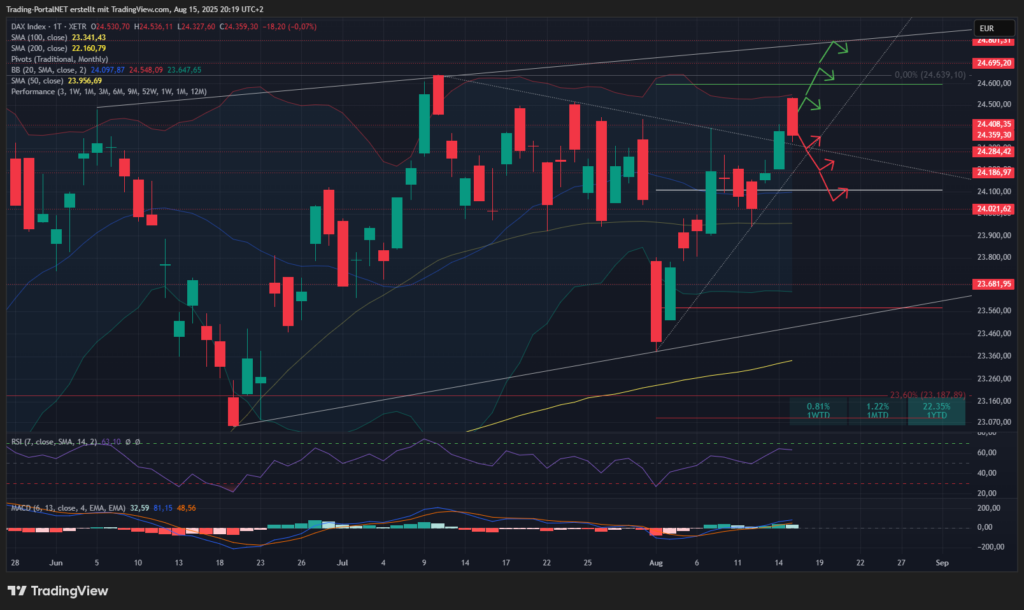
Task: Select the SMA (100, close) indicator legend
Action: 38,37
